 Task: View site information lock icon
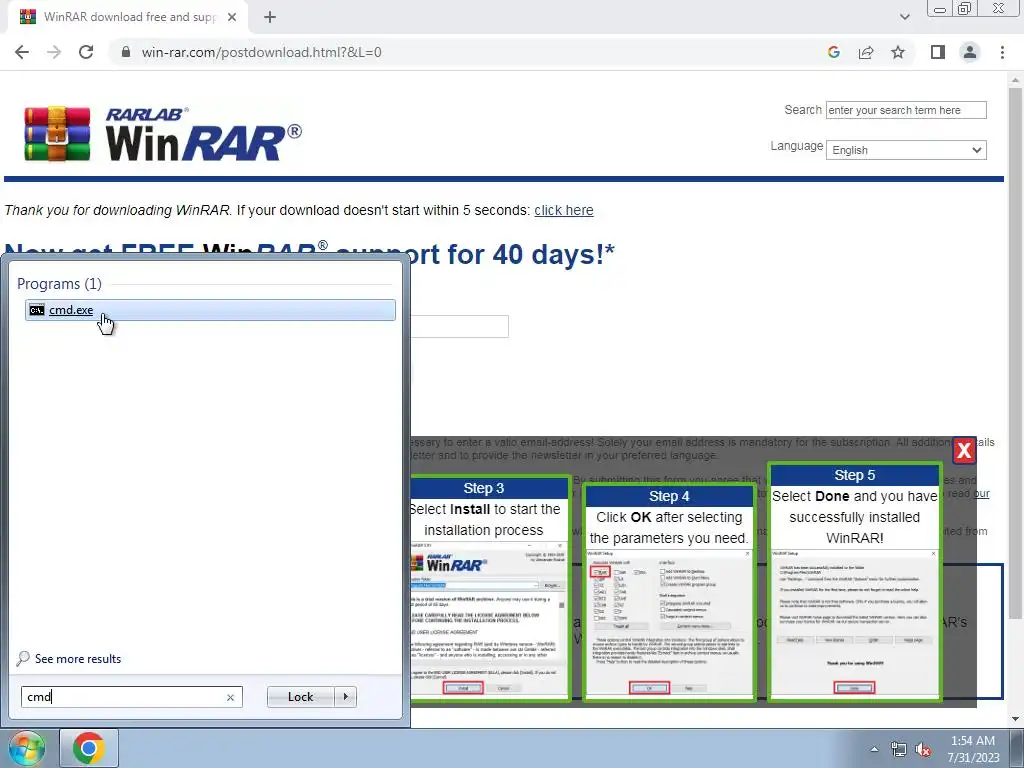pos(126,52)
